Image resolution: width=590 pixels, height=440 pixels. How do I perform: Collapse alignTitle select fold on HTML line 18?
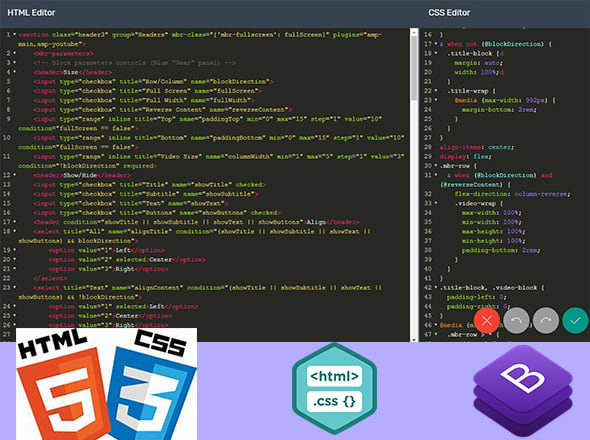[x=15, y=231]
